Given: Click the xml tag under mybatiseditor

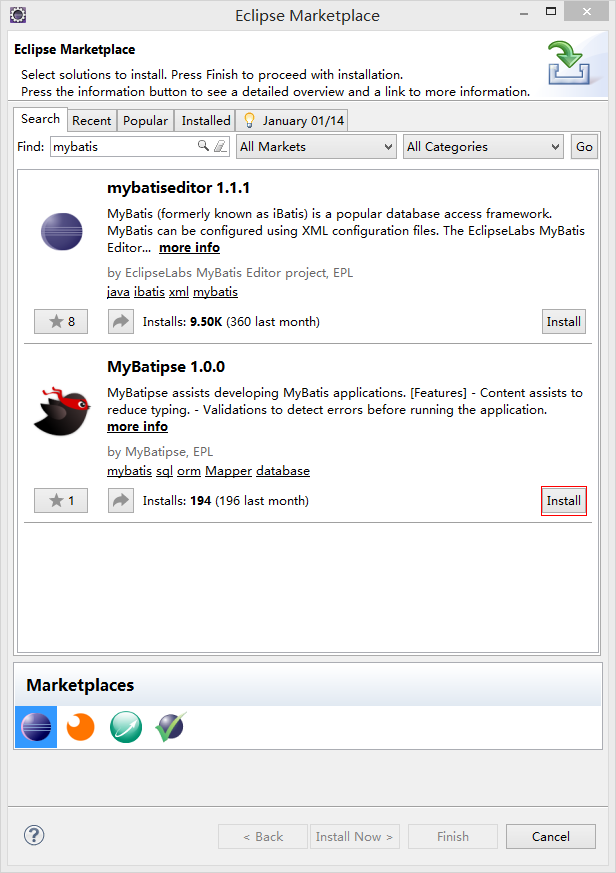Looking at the screenshot, I should [179, 292].
